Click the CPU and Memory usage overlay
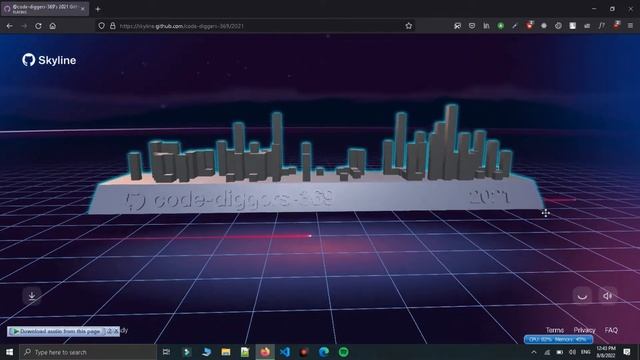Image resolution: width=640 pixels, height=360 pixels. click(558, 339)
